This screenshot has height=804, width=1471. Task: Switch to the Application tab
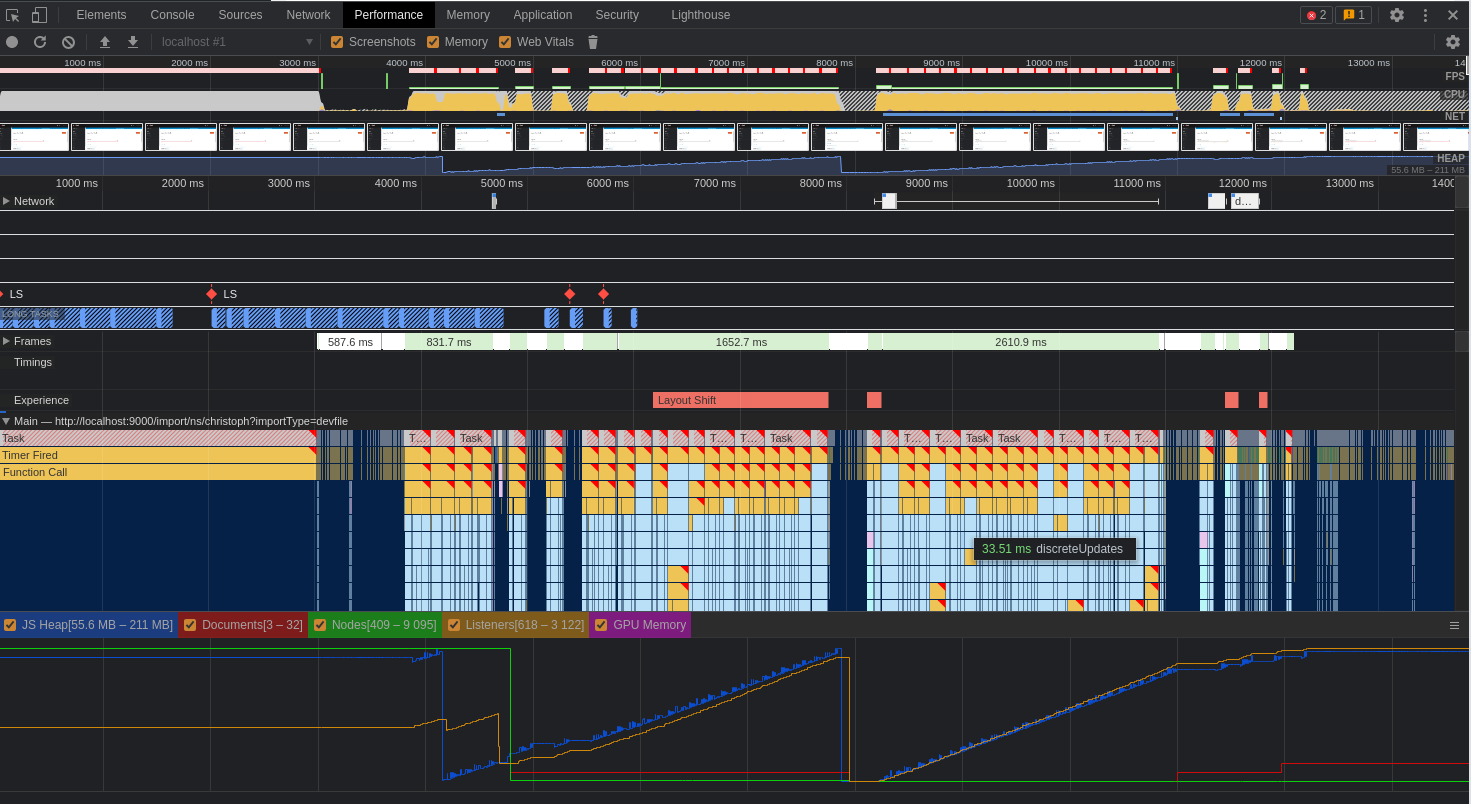coord(543,15)
